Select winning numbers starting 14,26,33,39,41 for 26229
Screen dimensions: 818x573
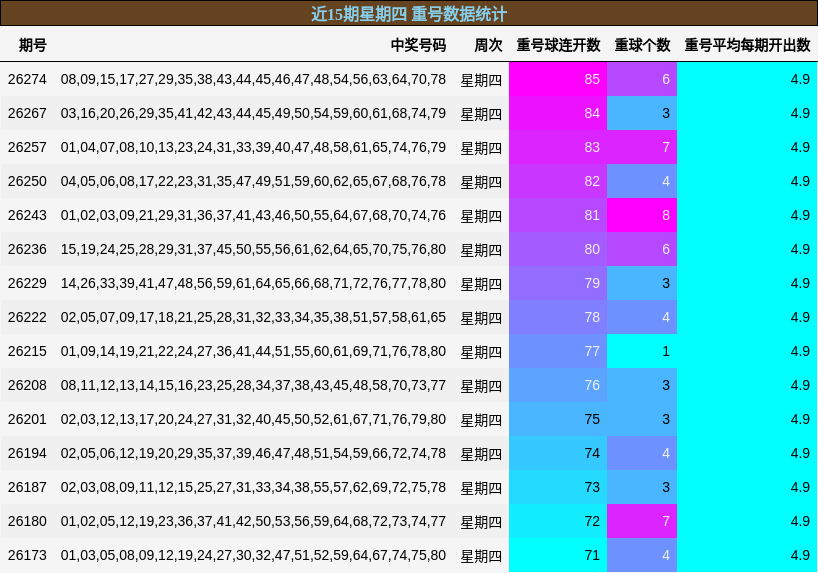(253, 283)
